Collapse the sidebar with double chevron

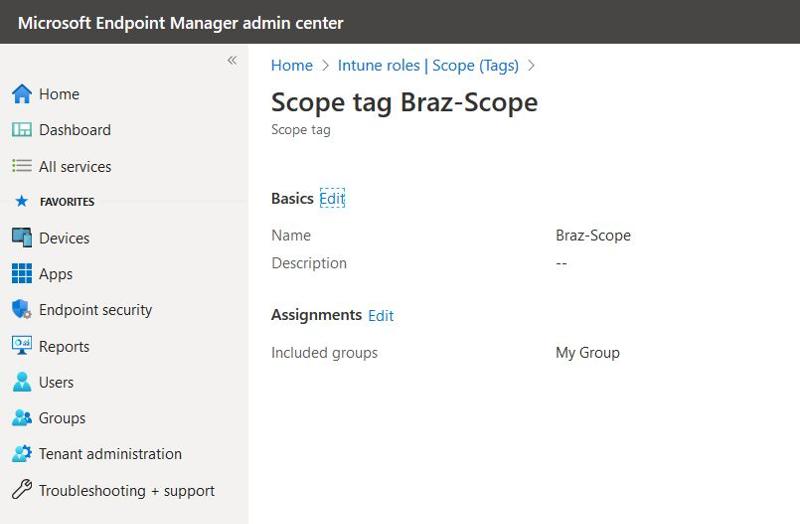[x=232, y=61]
